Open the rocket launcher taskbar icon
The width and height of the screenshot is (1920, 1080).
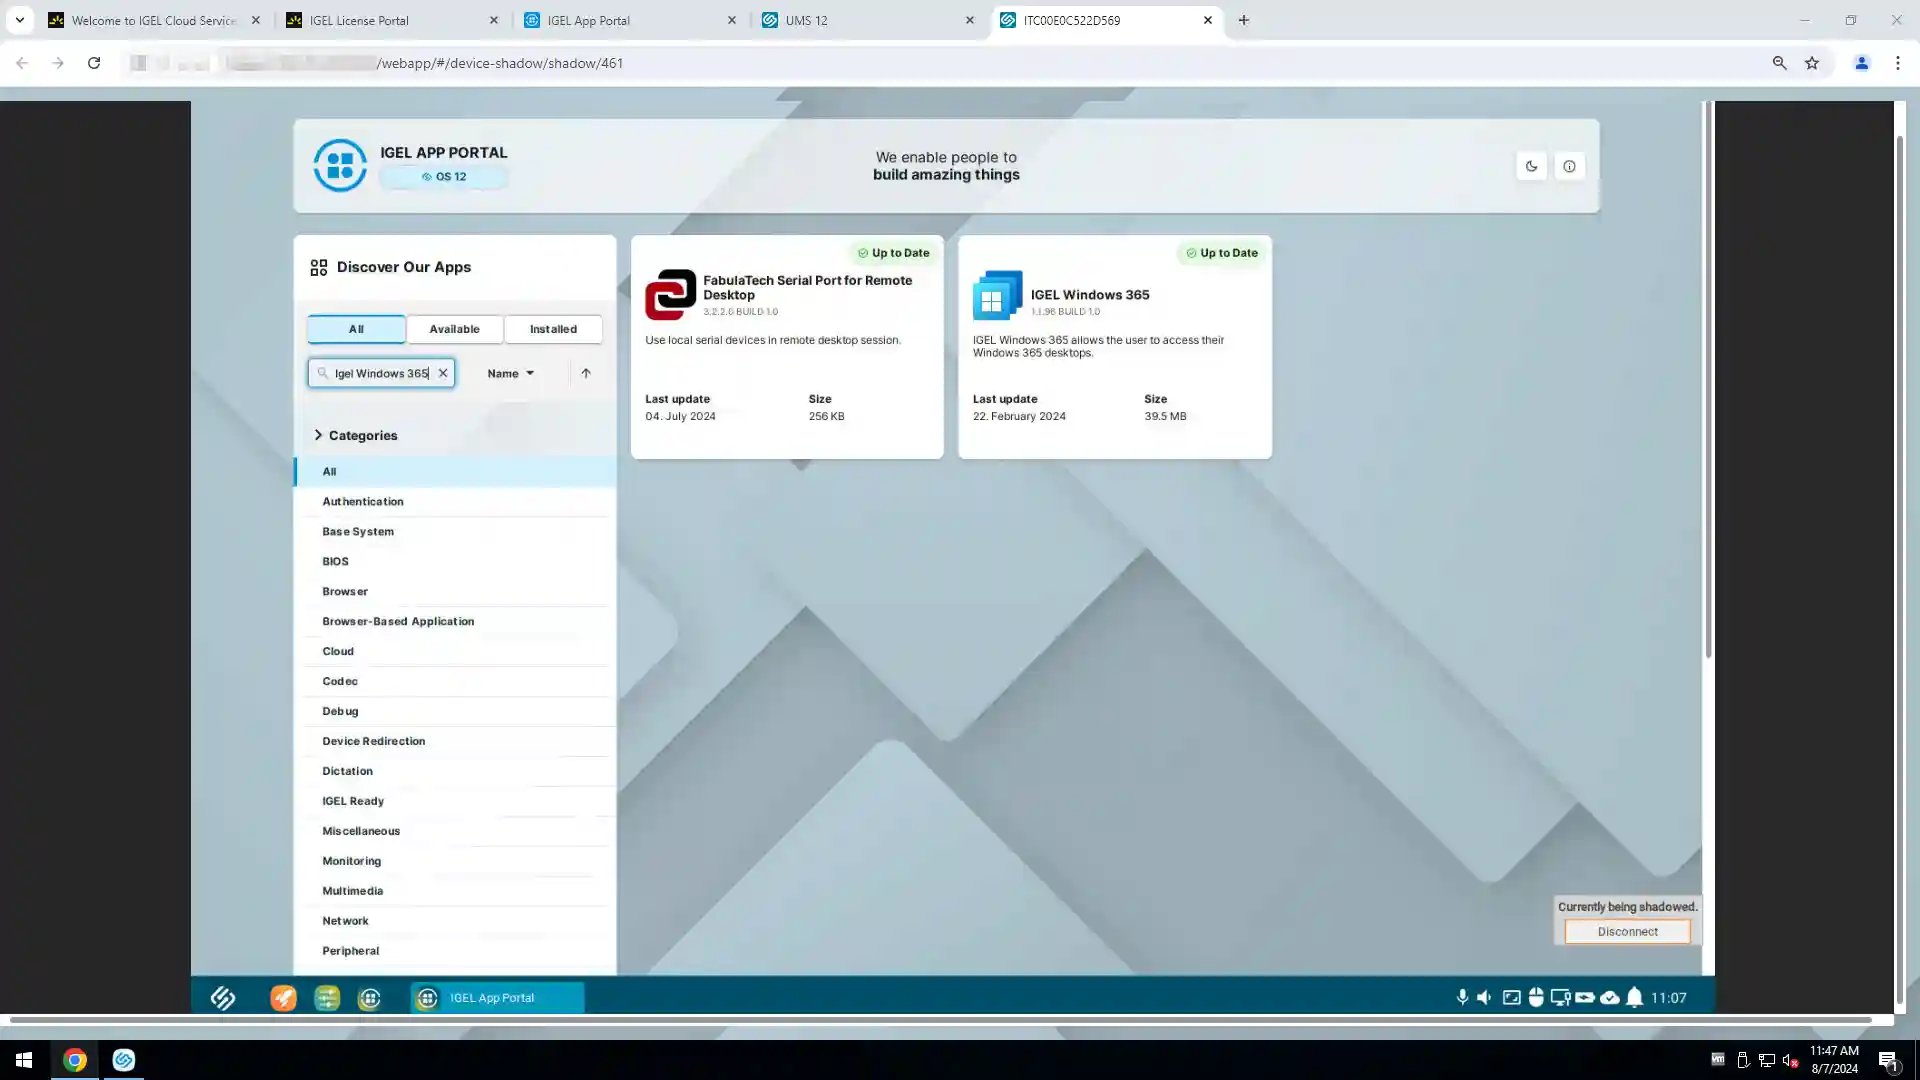[283, 998]
